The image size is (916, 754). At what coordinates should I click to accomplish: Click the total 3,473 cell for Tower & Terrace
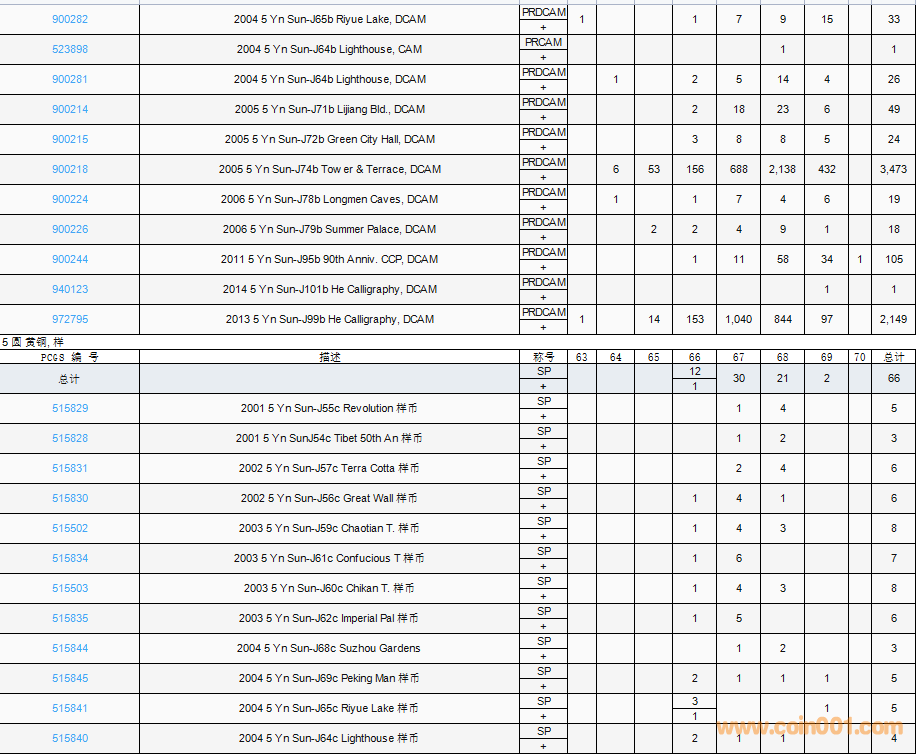(893, 169)
